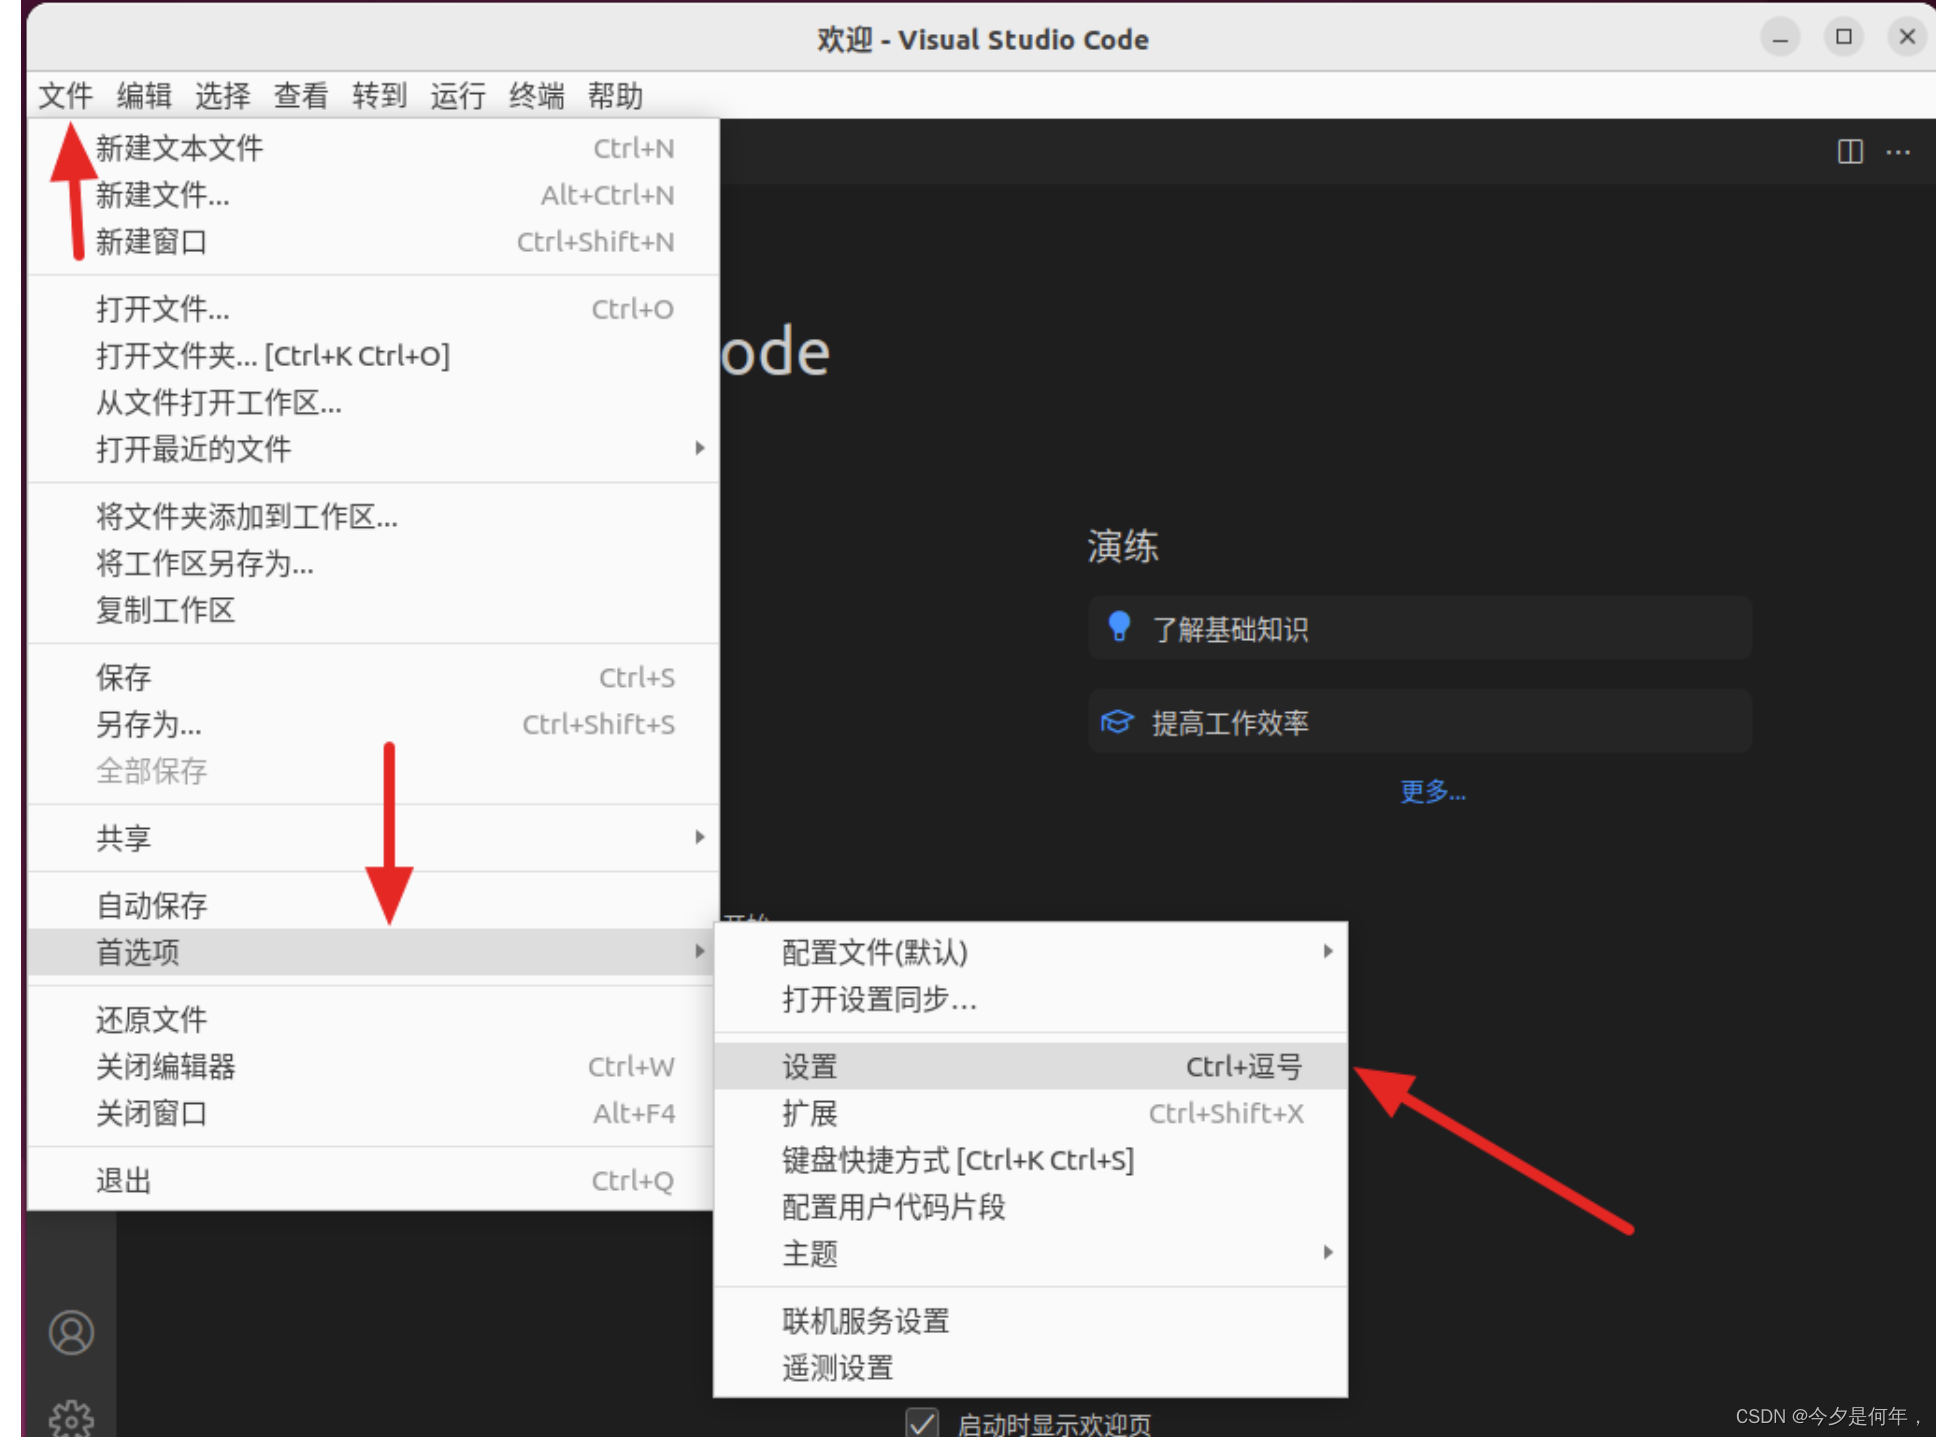The image size is (1936, 1437).
Task: Toggle 启动时显示欢迎页 checkbox
Action: click(921, 1423)
